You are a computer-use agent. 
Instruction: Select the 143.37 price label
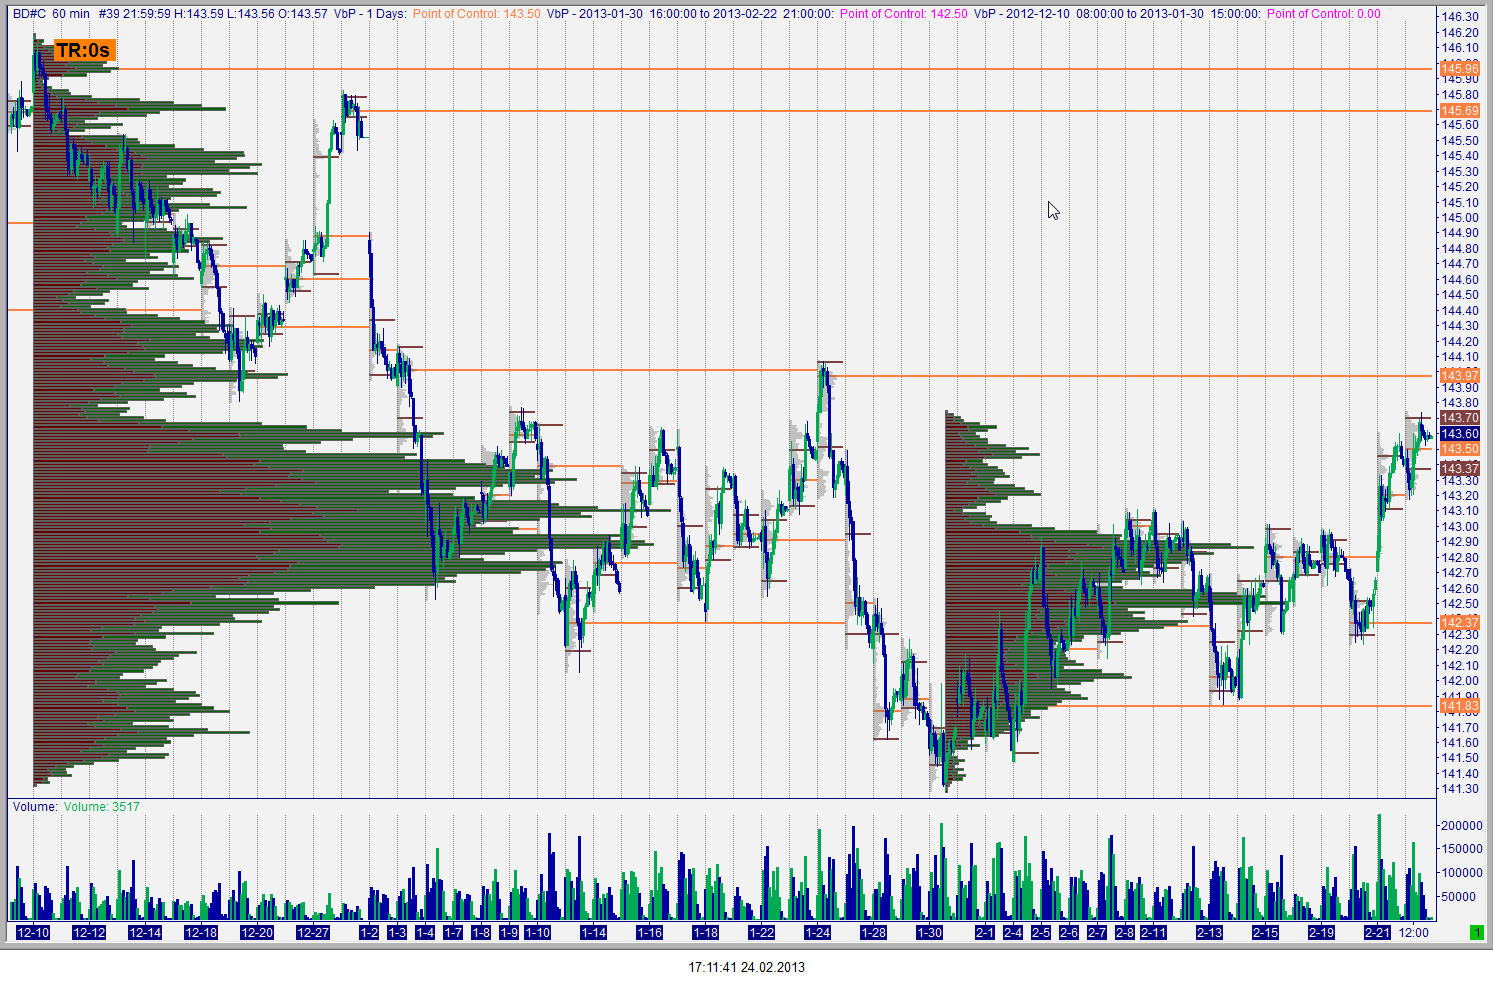pos(1460,469)
